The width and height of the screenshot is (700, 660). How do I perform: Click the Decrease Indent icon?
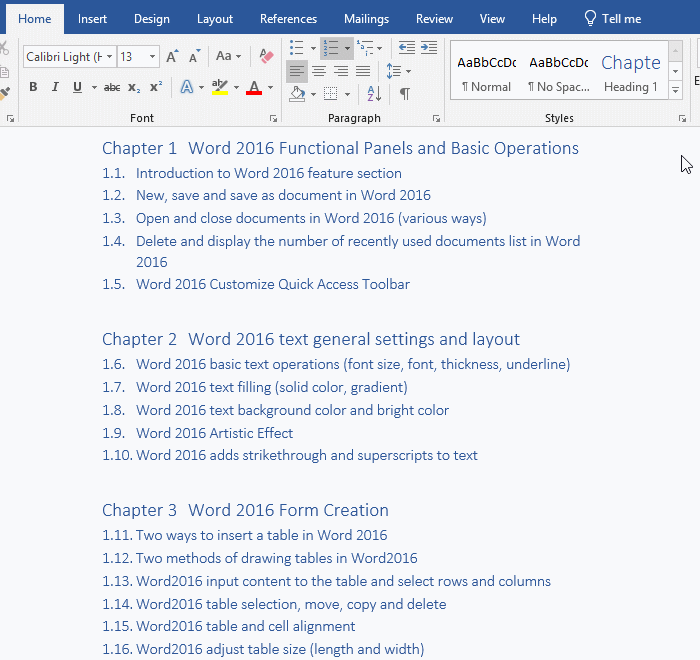tap(407, 47)
